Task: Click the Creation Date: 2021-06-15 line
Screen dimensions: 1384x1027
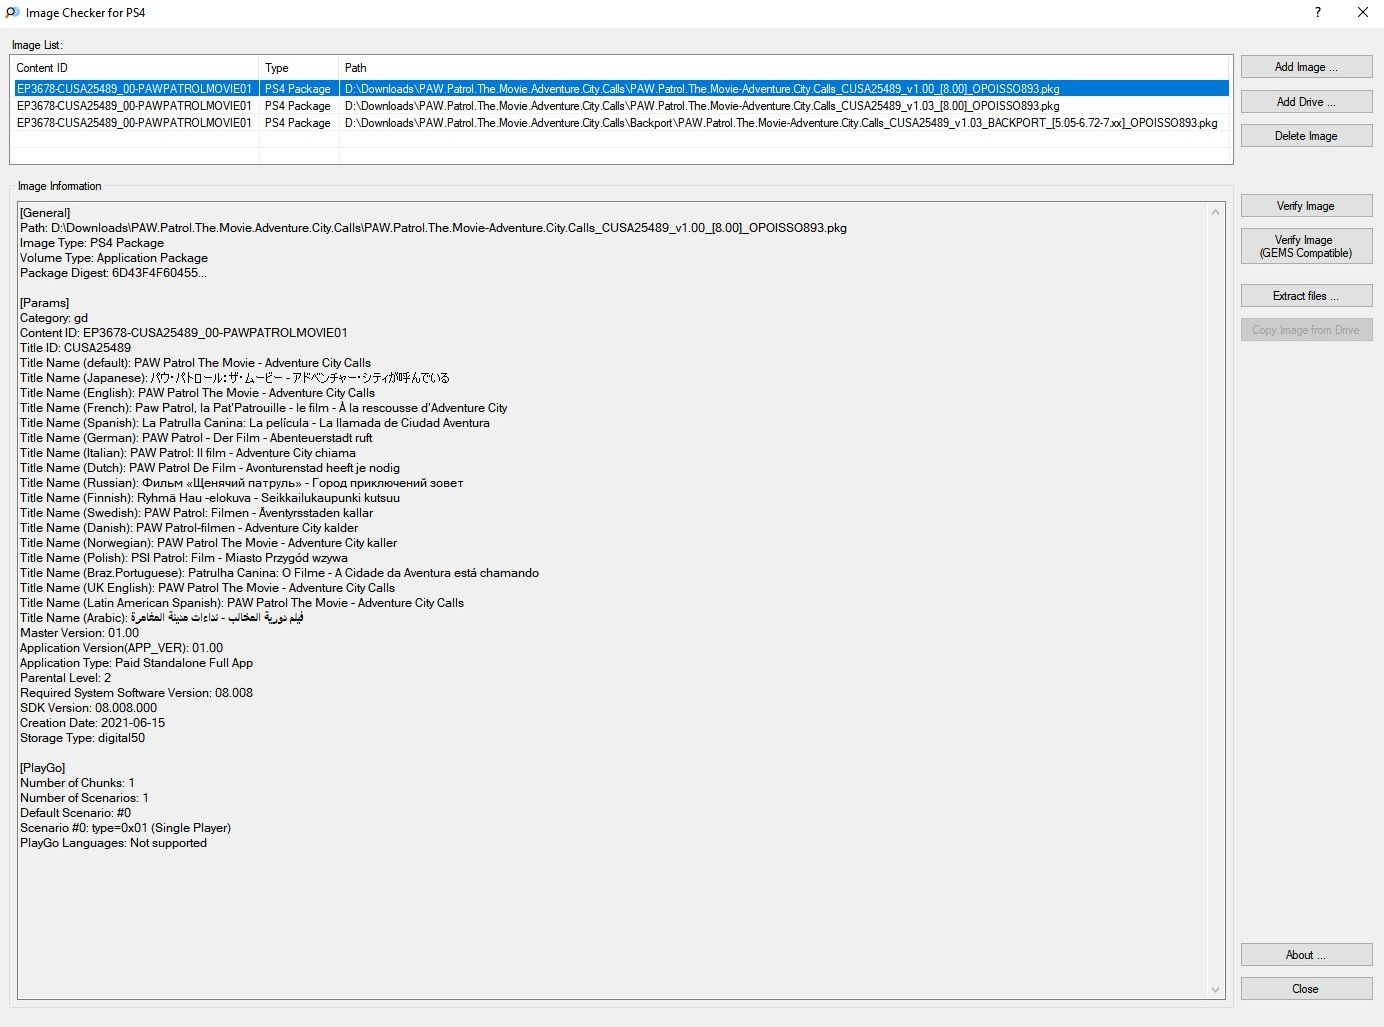Action: (92, 723)
